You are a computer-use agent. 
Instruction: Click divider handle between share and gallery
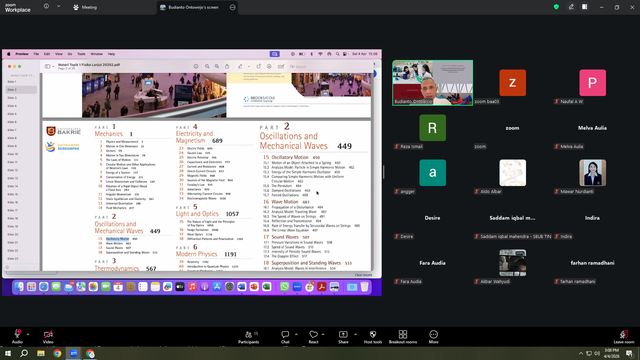click(384, 172)
